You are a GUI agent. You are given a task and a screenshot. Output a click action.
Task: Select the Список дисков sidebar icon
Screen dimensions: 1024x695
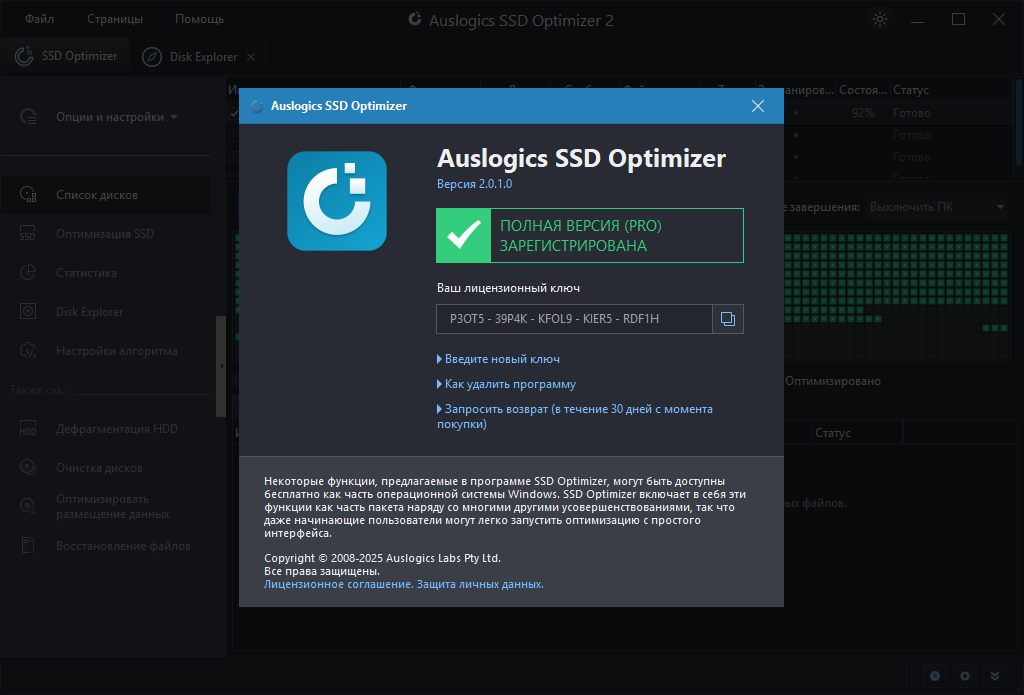tap(28, 195)
